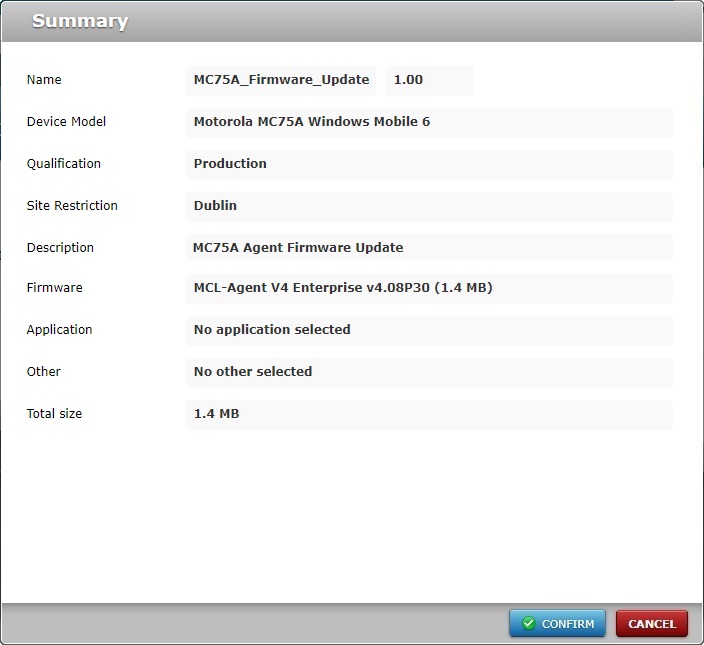Viewport: 704px width, 645px height.
Task: Click the Application label
Action: 59,330
